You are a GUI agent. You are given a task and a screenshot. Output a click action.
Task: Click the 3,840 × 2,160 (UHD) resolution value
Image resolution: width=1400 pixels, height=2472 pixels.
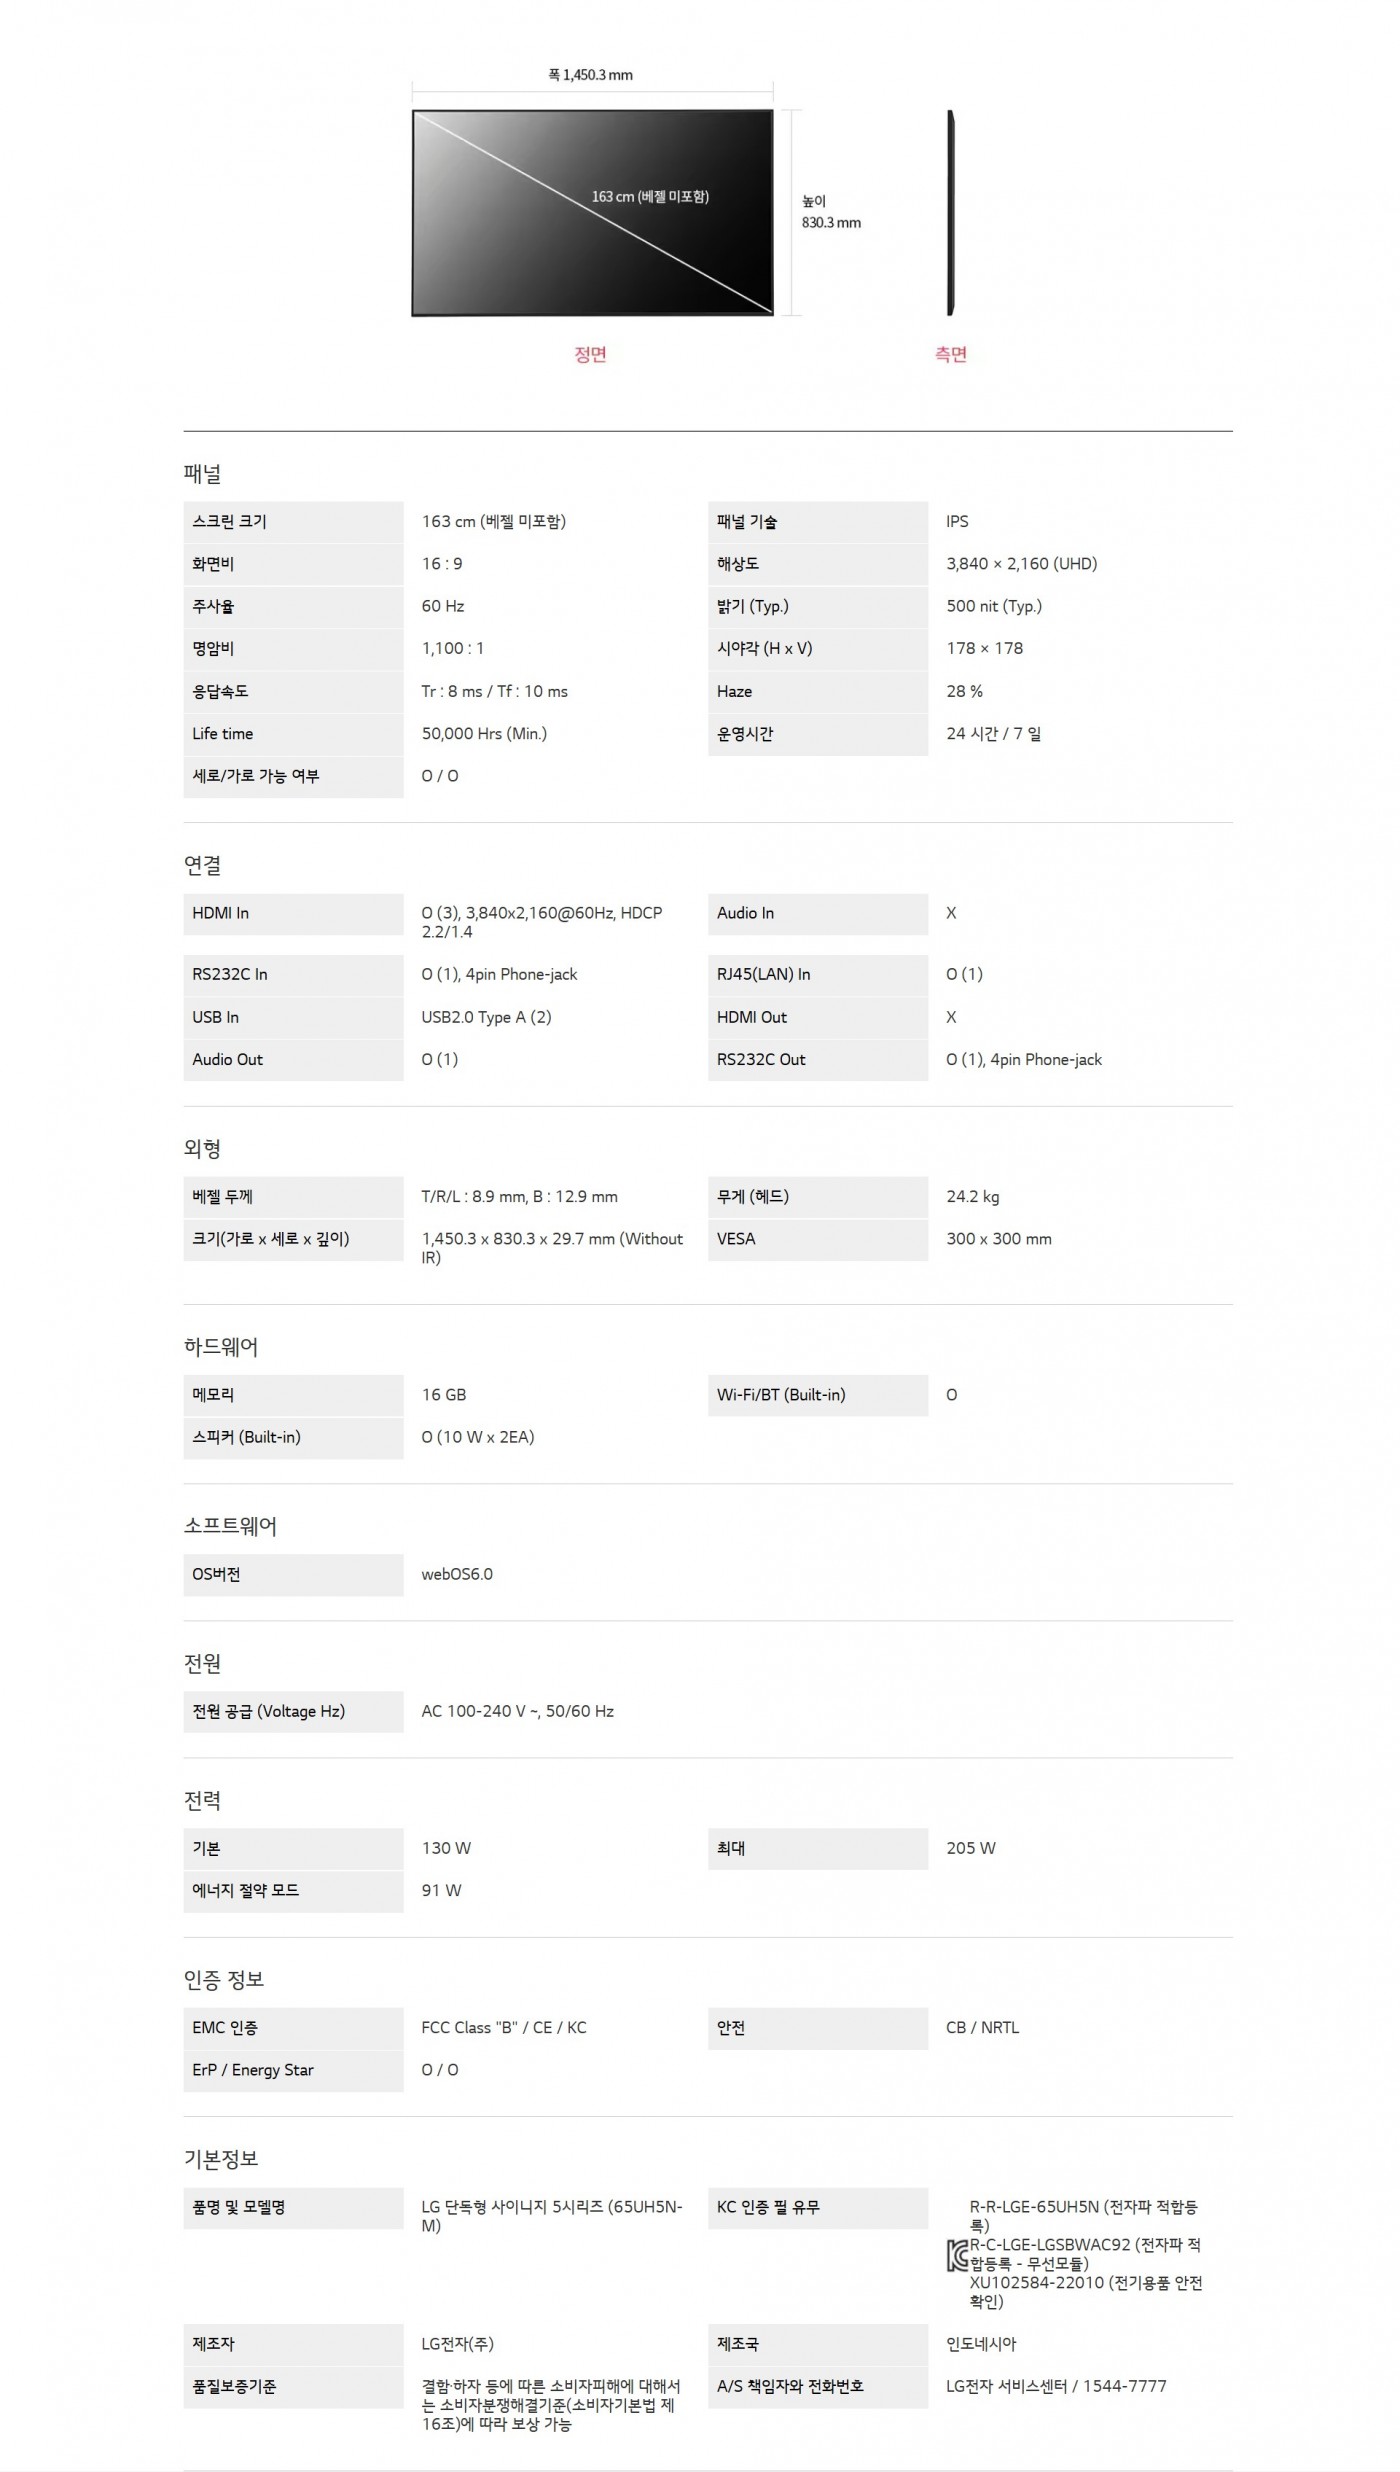[x=1021, y=564]
